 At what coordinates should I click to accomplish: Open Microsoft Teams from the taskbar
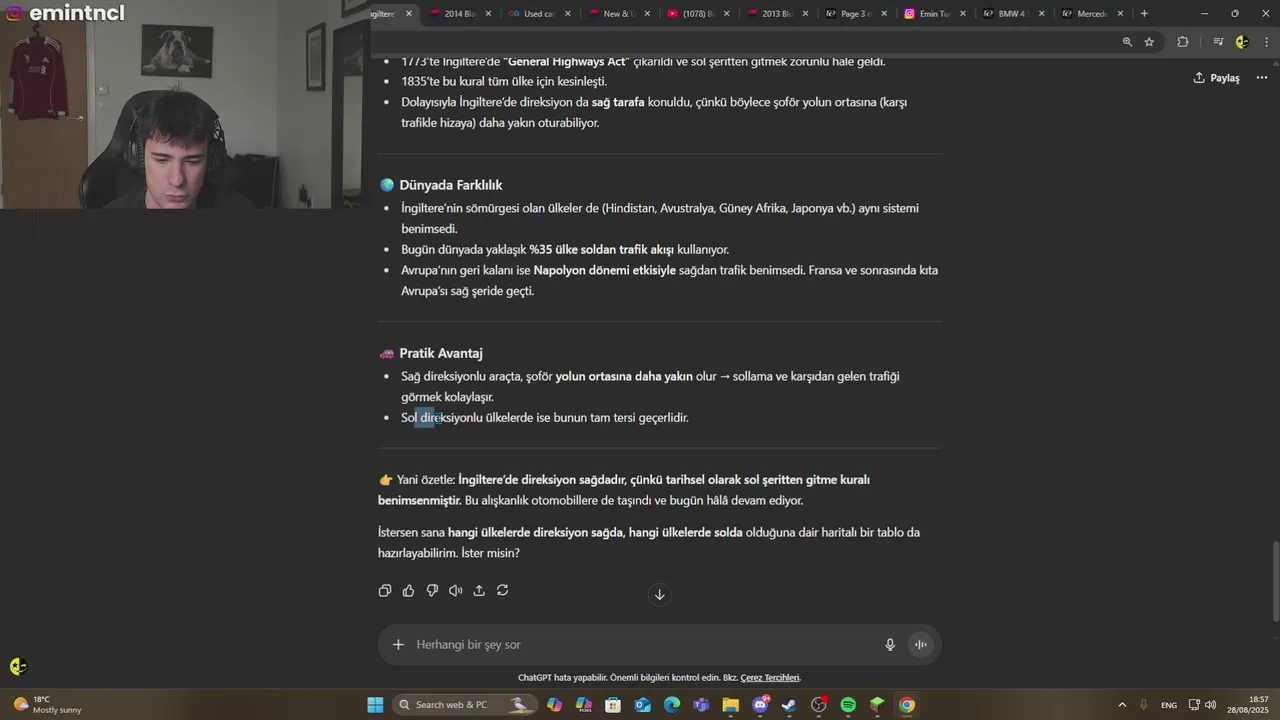(x=701, y=705)
